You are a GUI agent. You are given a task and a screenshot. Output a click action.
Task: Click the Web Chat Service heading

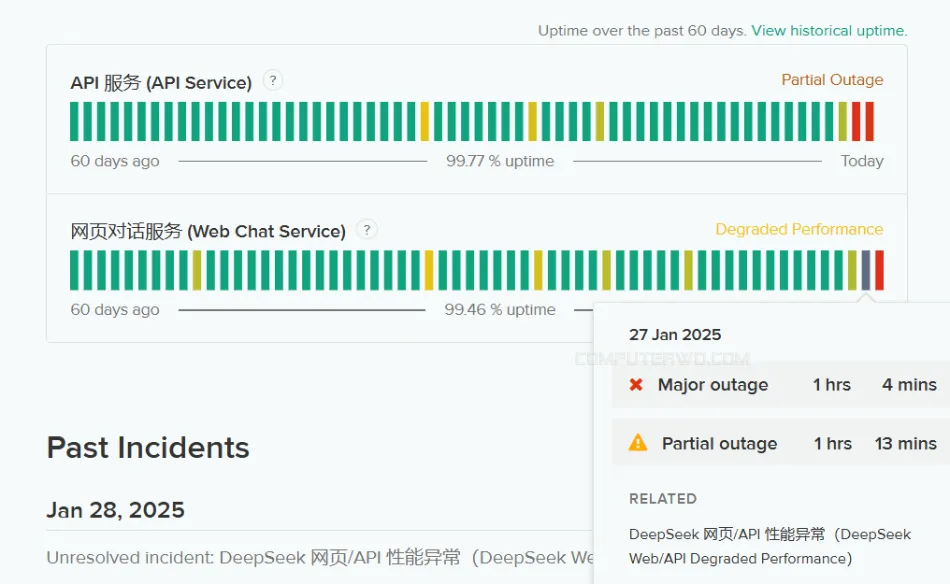208,231
